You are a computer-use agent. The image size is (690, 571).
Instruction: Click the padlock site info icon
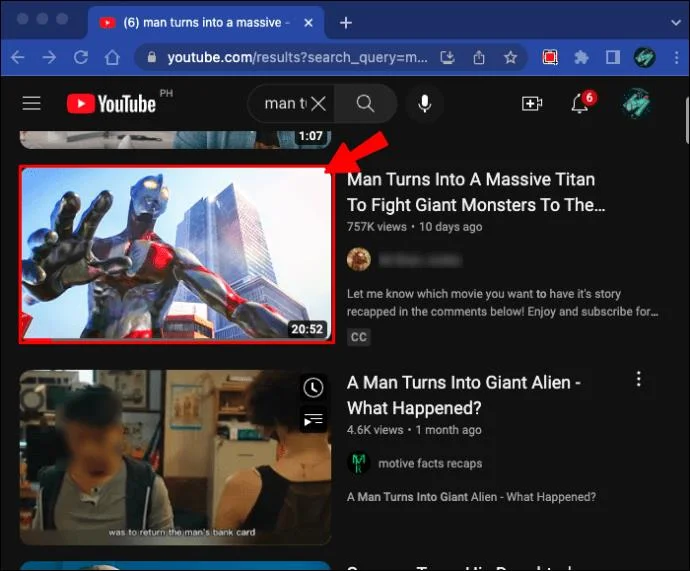point(151,57)
